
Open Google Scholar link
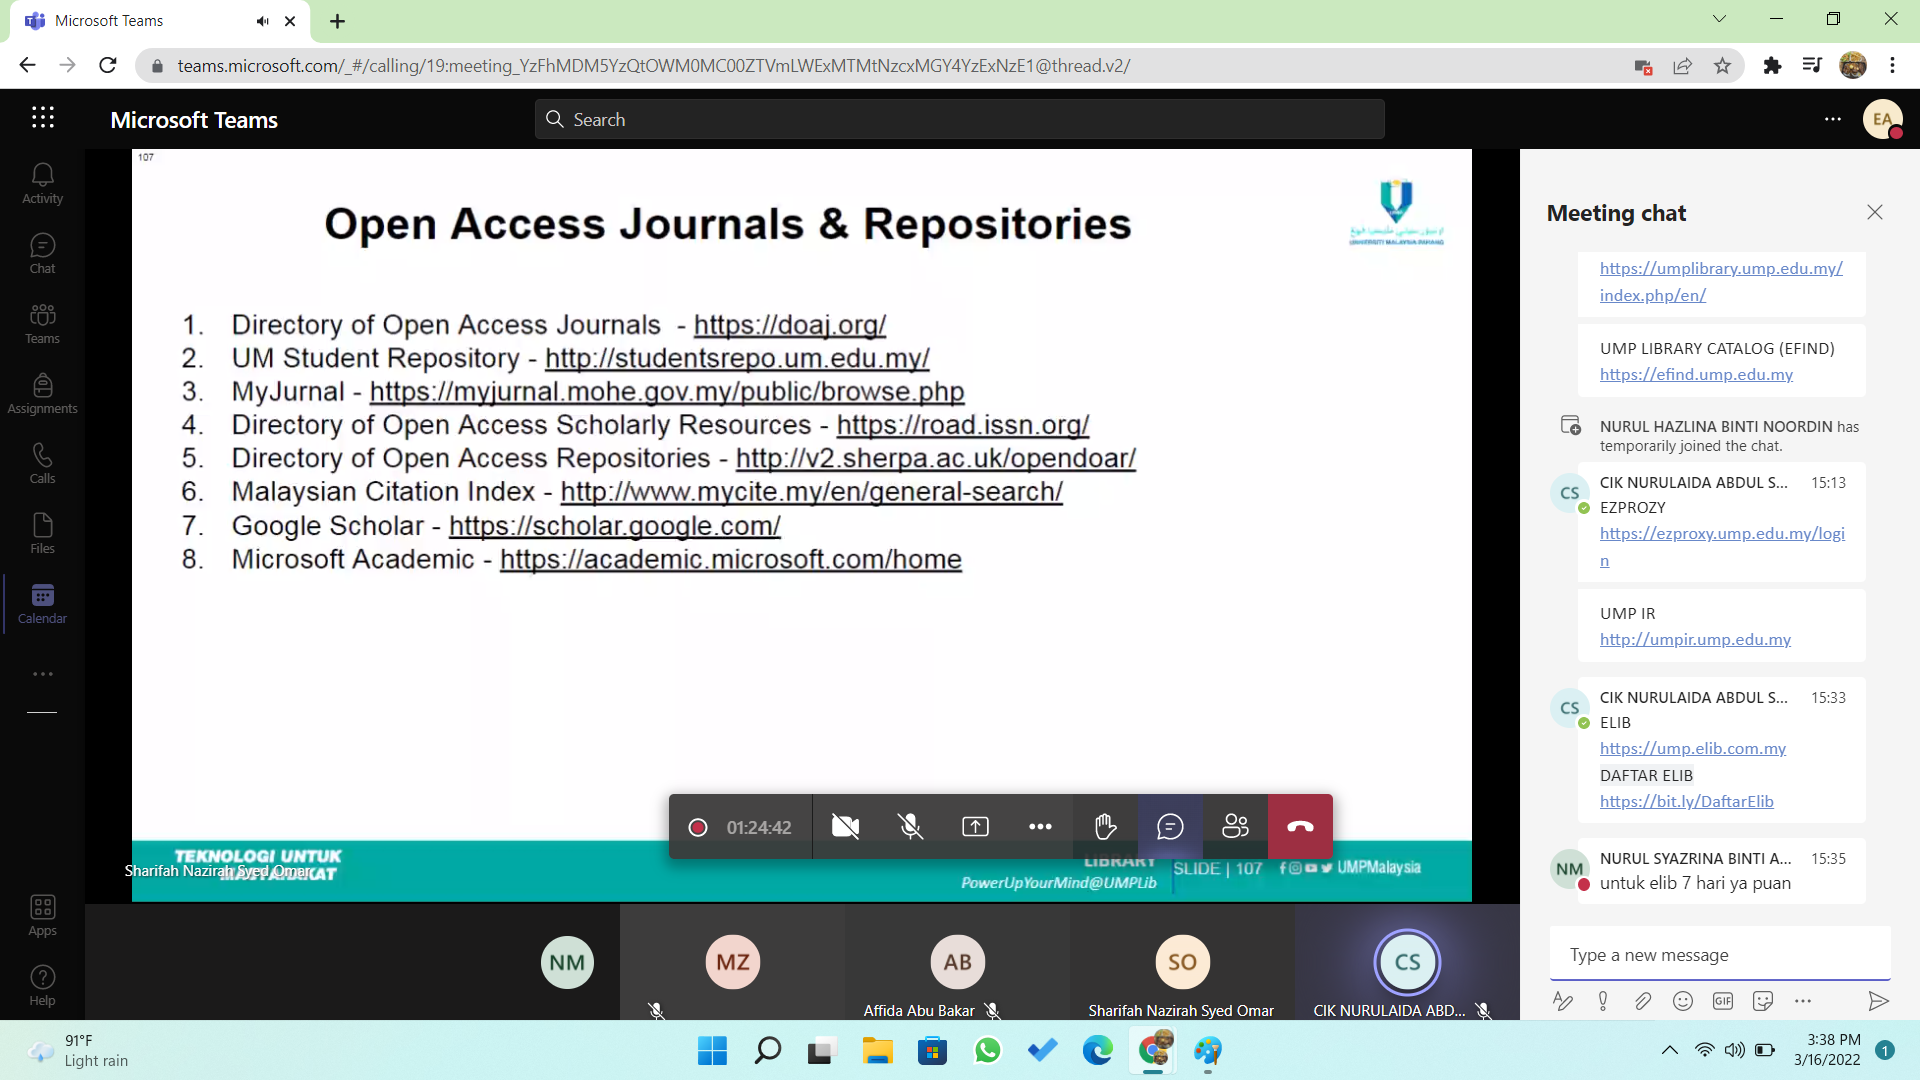pyautogui.click(x=615, y=524)
